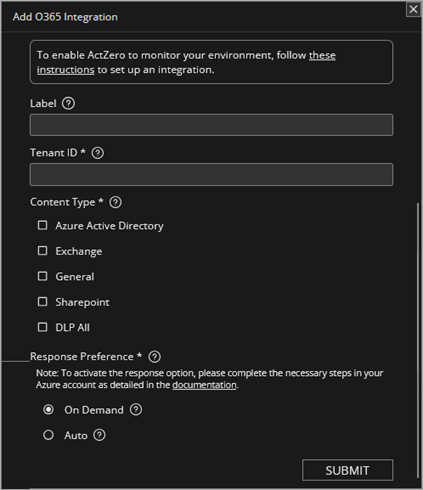423x490 pixels.
Task: Click the SUBMIT button
Action: (347, 470)
